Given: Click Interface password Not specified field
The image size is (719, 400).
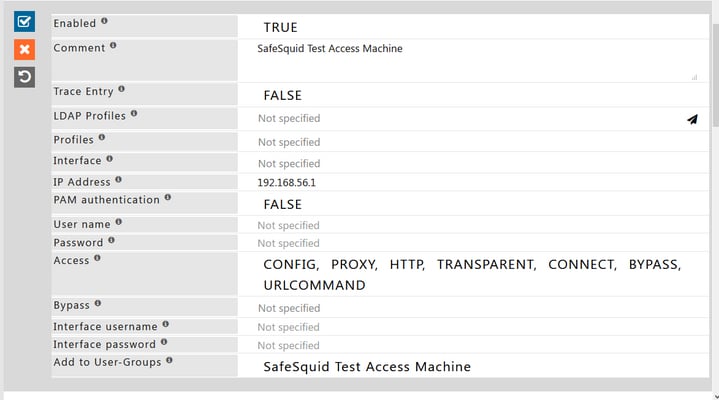Looking at the screenshot, I should pos(473,345).
